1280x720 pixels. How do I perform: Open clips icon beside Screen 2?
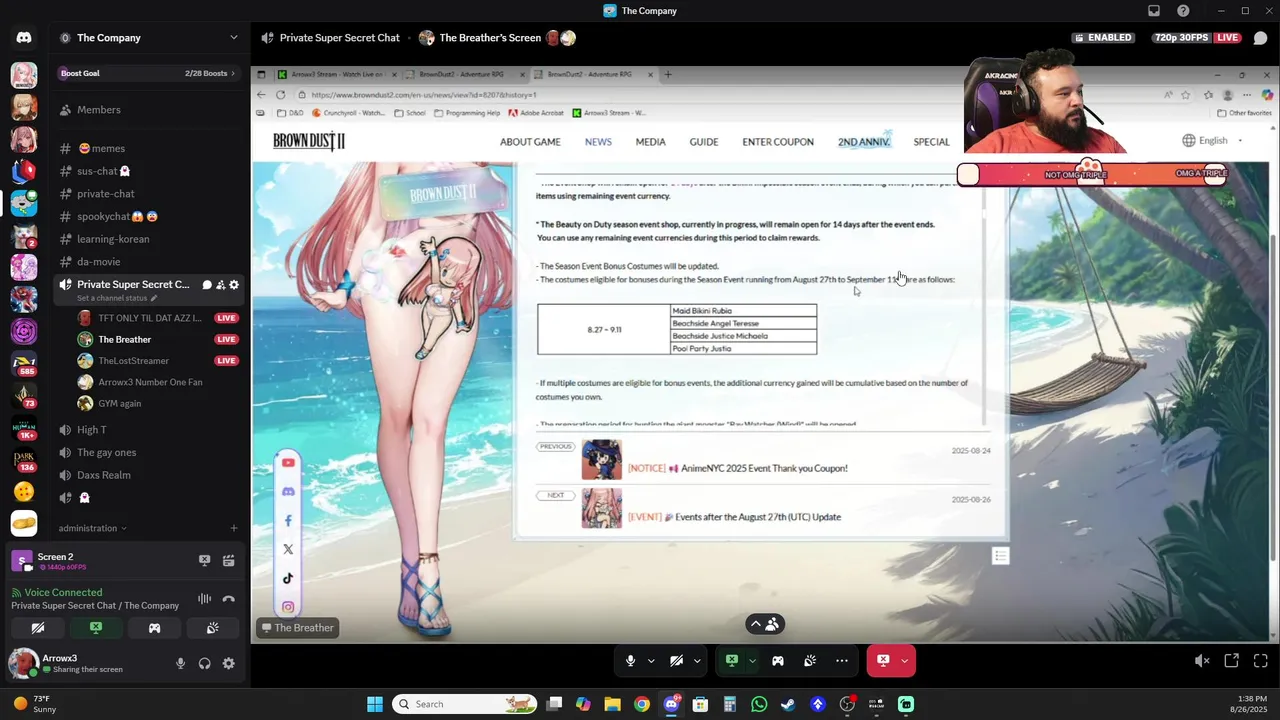229,561
